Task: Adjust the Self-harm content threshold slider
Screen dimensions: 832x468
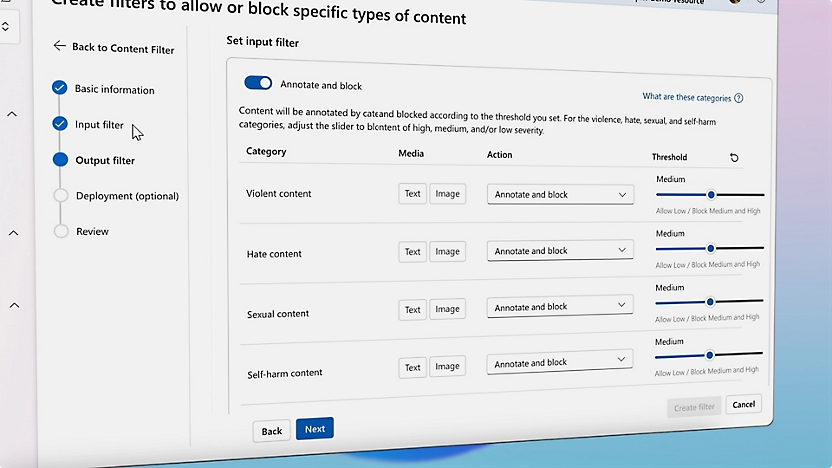Action: pyautogui.click(x=709, y=355)
